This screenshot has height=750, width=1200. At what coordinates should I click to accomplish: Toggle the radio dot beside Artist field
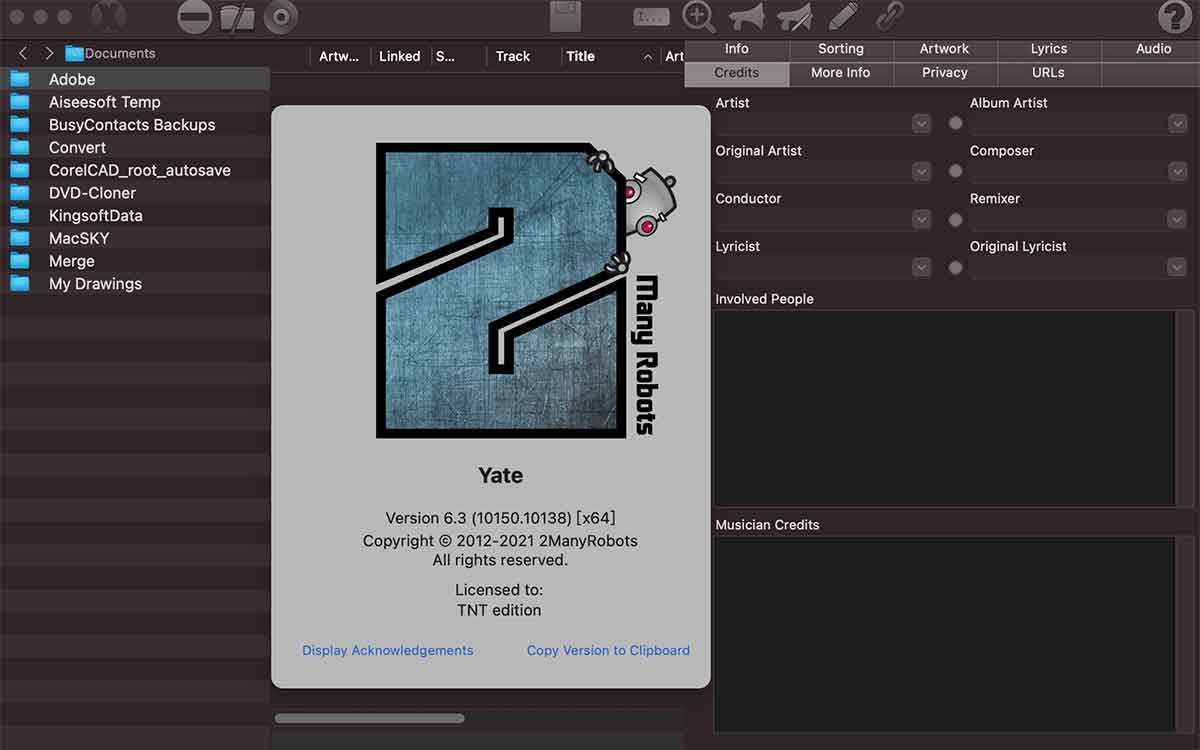click(955, 123)
